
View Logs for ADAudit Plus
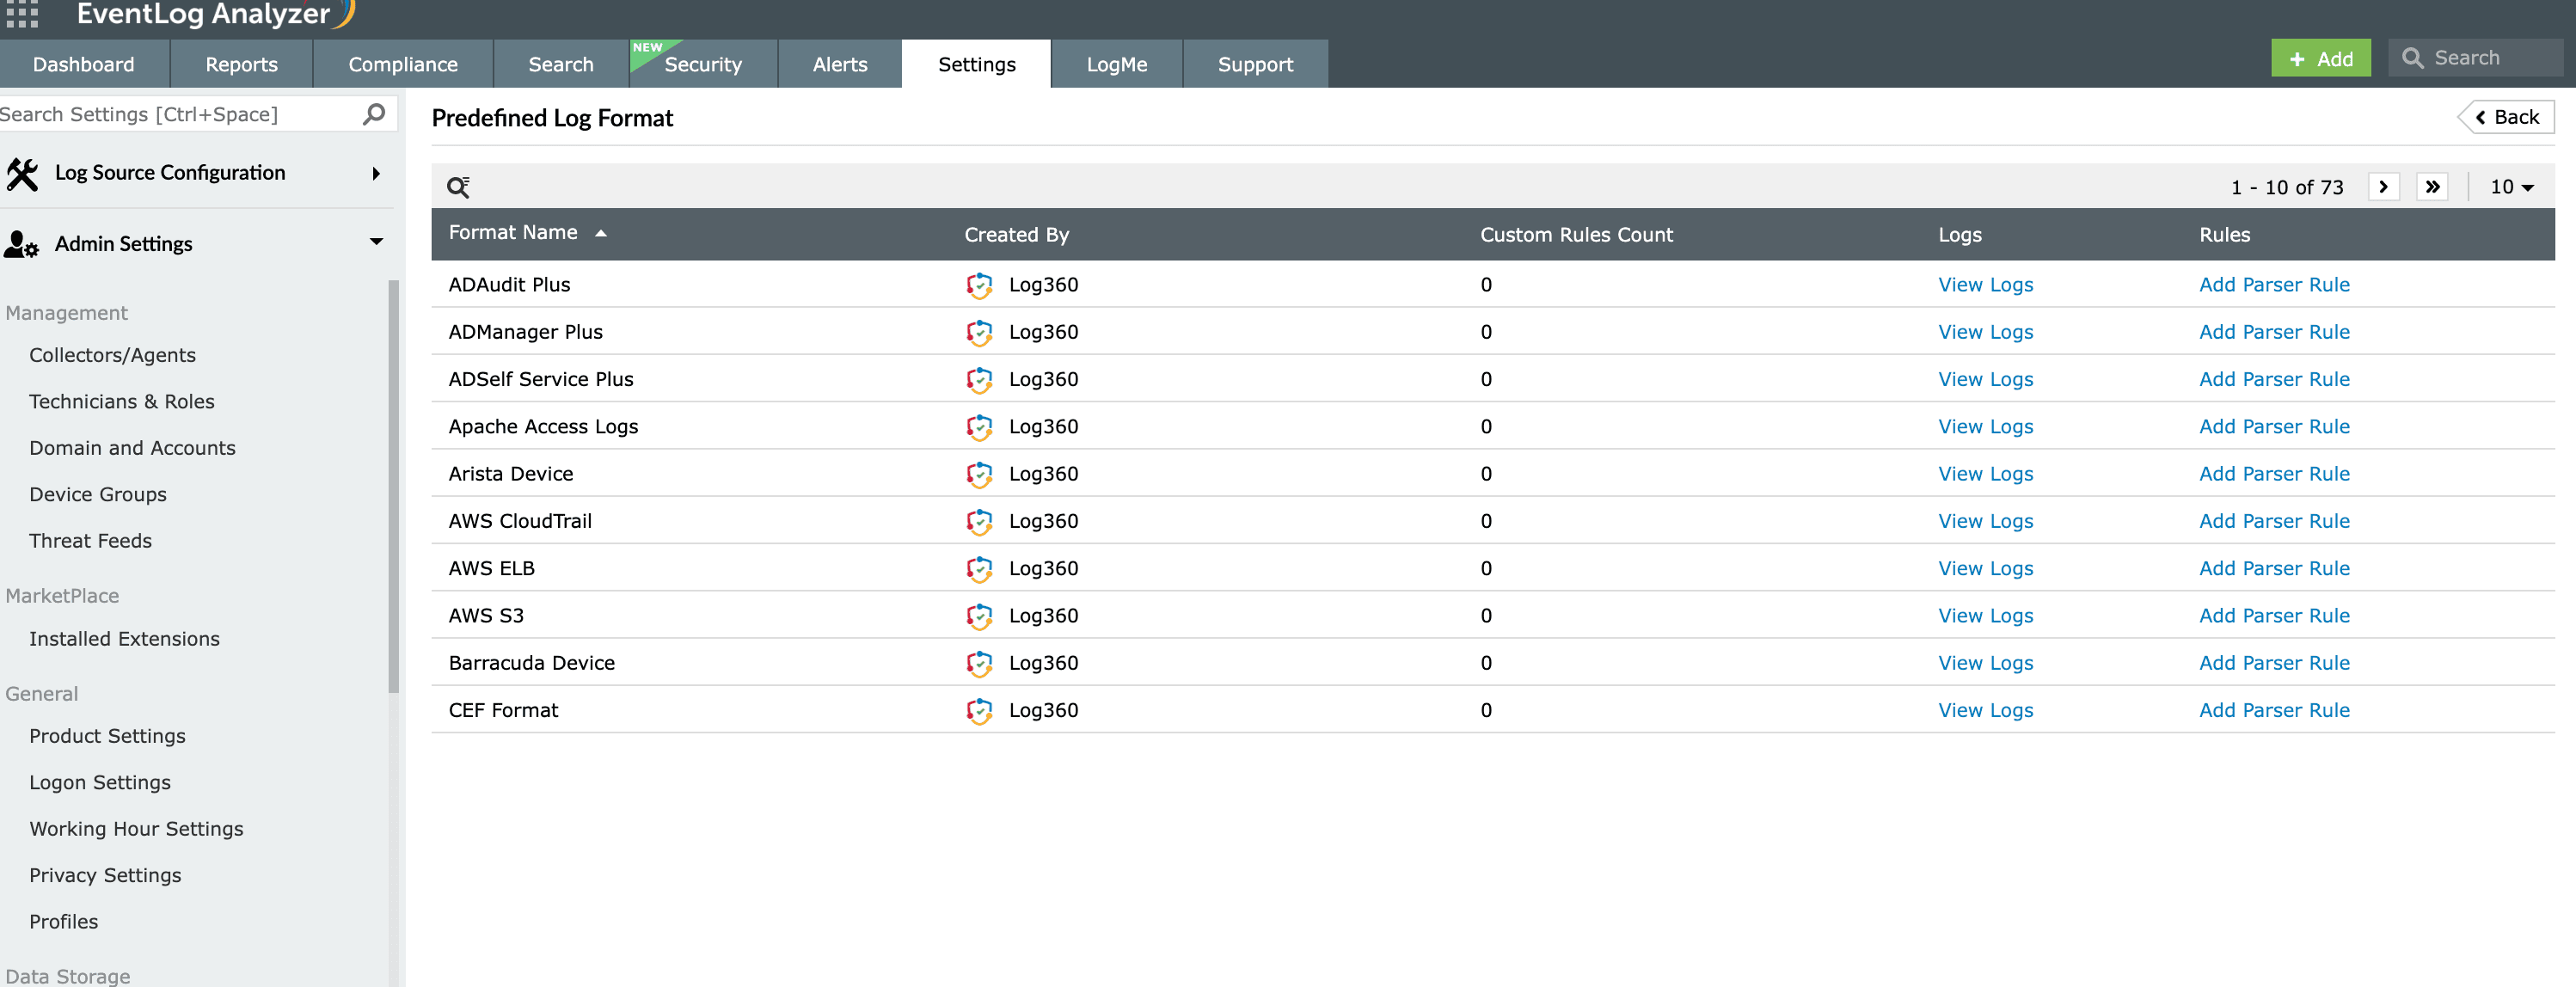[1985, 285]
